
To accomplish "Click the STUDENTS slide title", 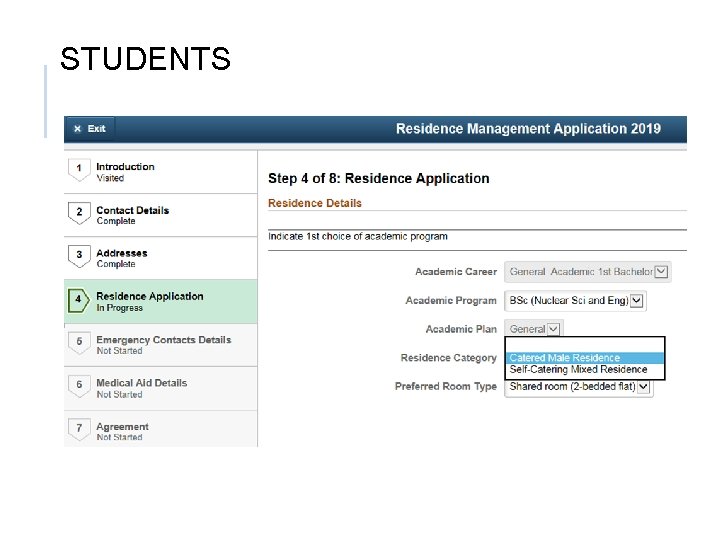I will pyautogui.click(x=145, y=59).
